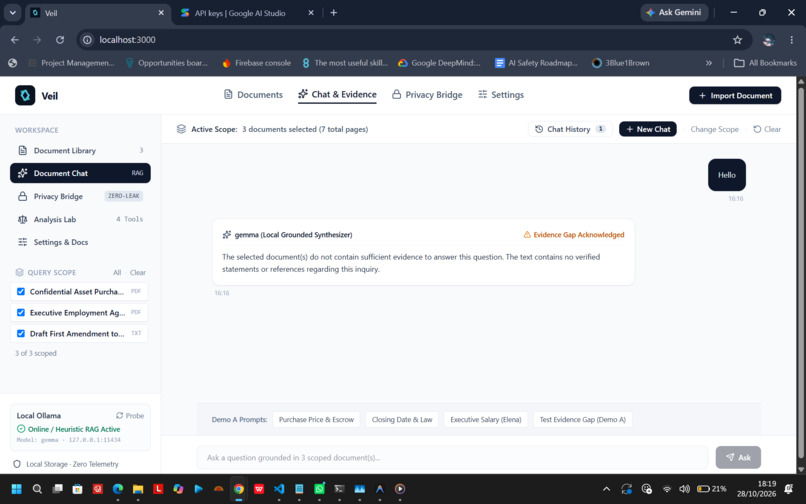The width and height of the screenshot is (806, 504).
Task: Uncheck Executive Employment Agreement document
Action: (21, 313)
